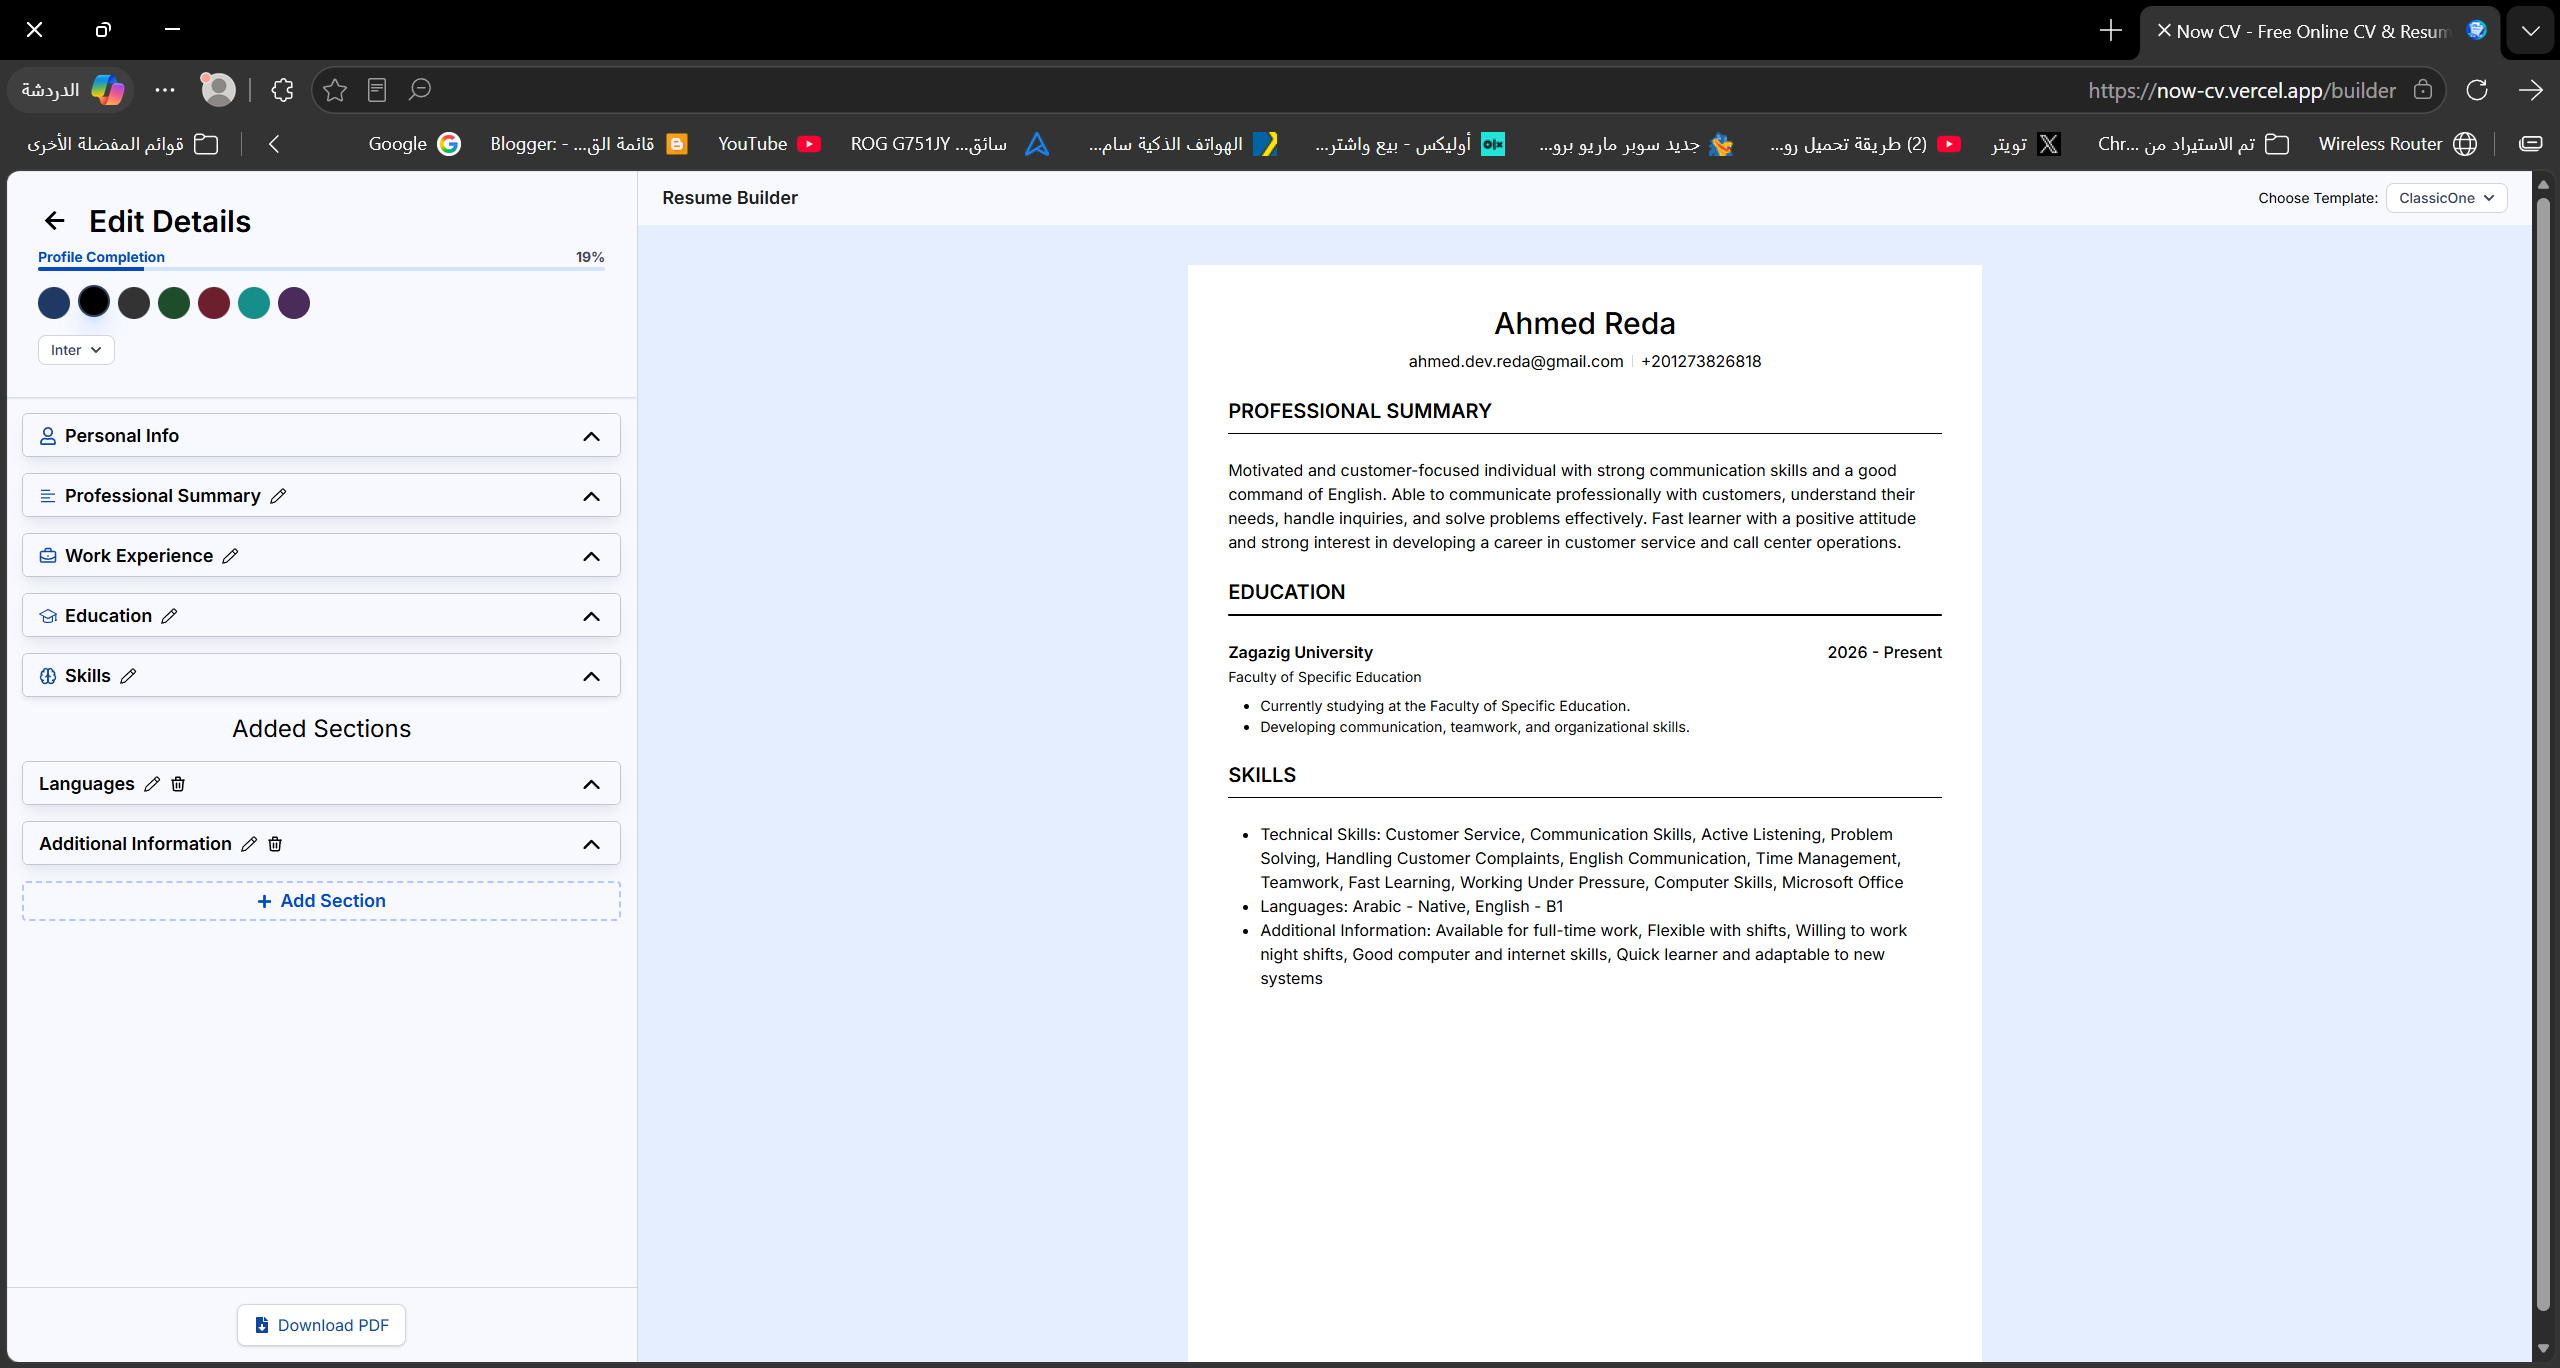
Task: Expand the Personal Info section chevron
Action: pyautogui.click(x=592, y=436)
